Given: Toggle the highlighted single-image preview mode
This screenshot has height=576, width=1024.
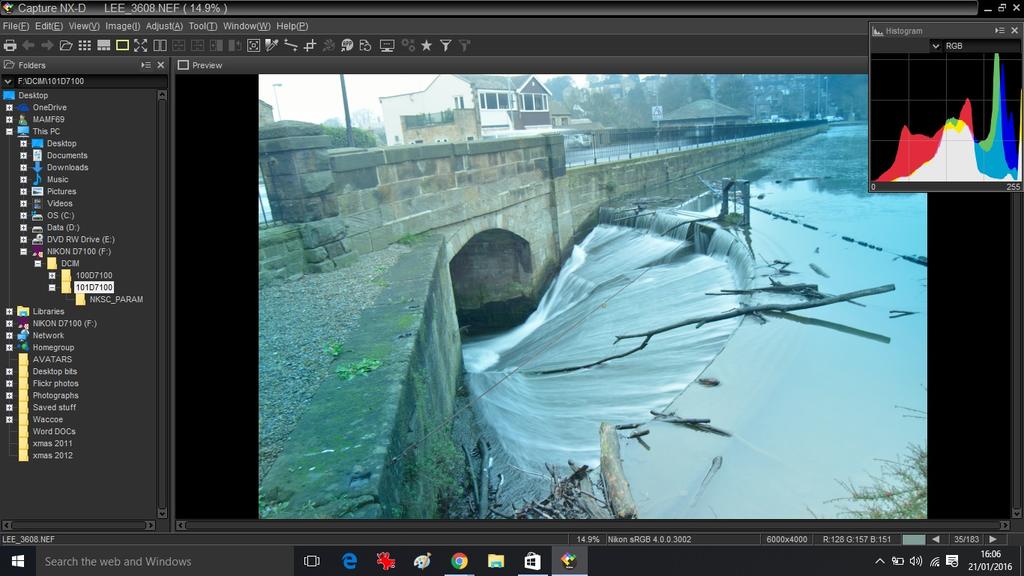Looking at the screenshot, I should tap(122, 45).
